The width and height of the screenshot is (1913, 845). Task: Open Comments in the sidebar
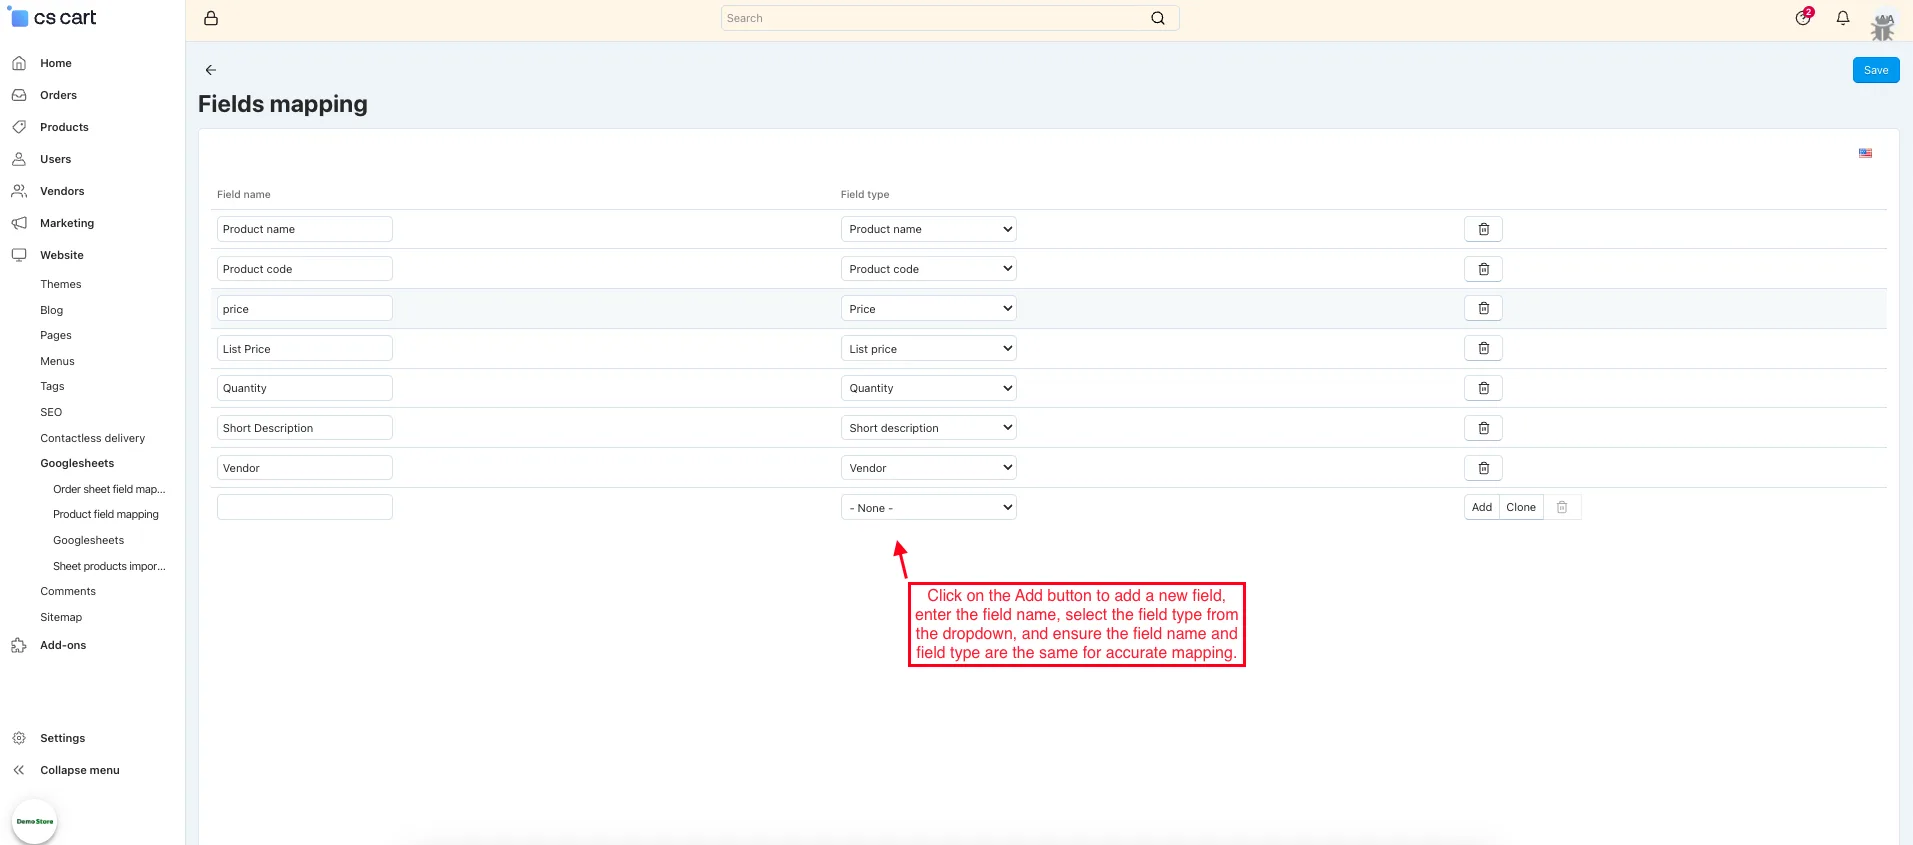pyautogui.click(x=68, y=591)
